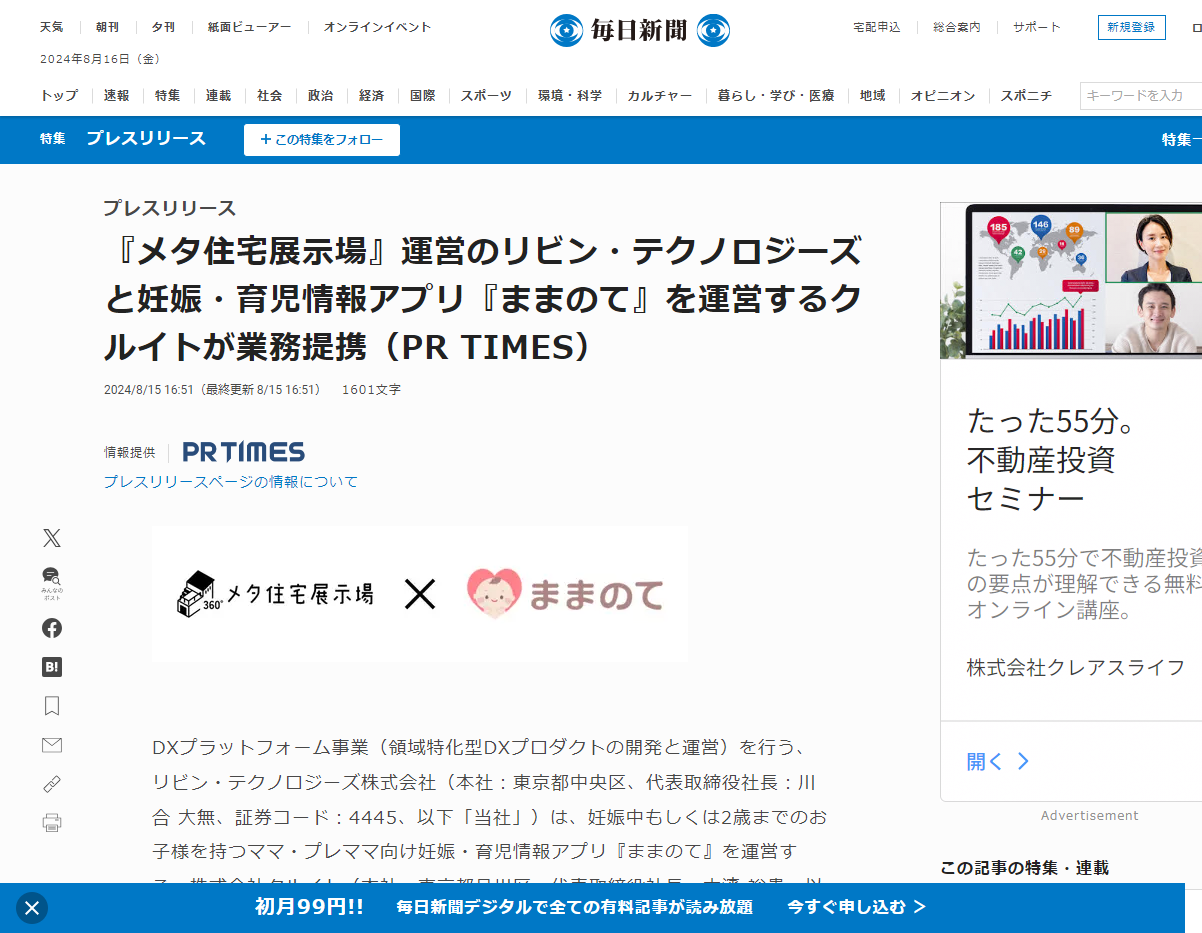Click 今すぐ申し込む in the bottom banner
1202x933 pixels.
pos(857,908)
